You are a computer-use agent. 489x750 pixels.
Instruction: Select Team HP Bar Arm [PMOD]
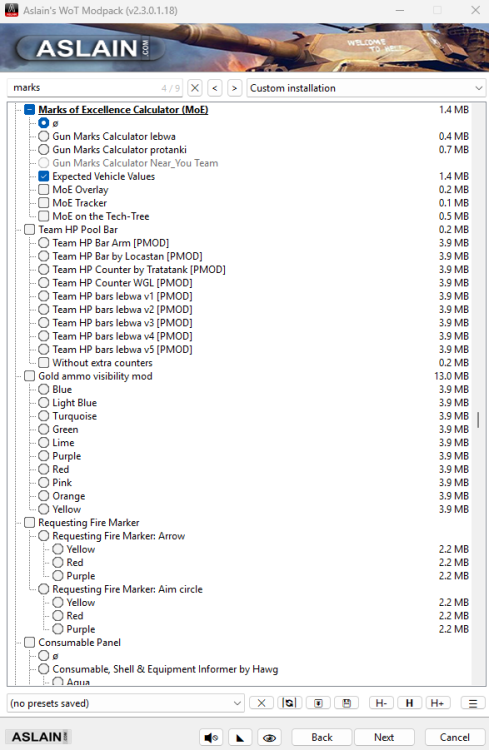tap(44, 243)
